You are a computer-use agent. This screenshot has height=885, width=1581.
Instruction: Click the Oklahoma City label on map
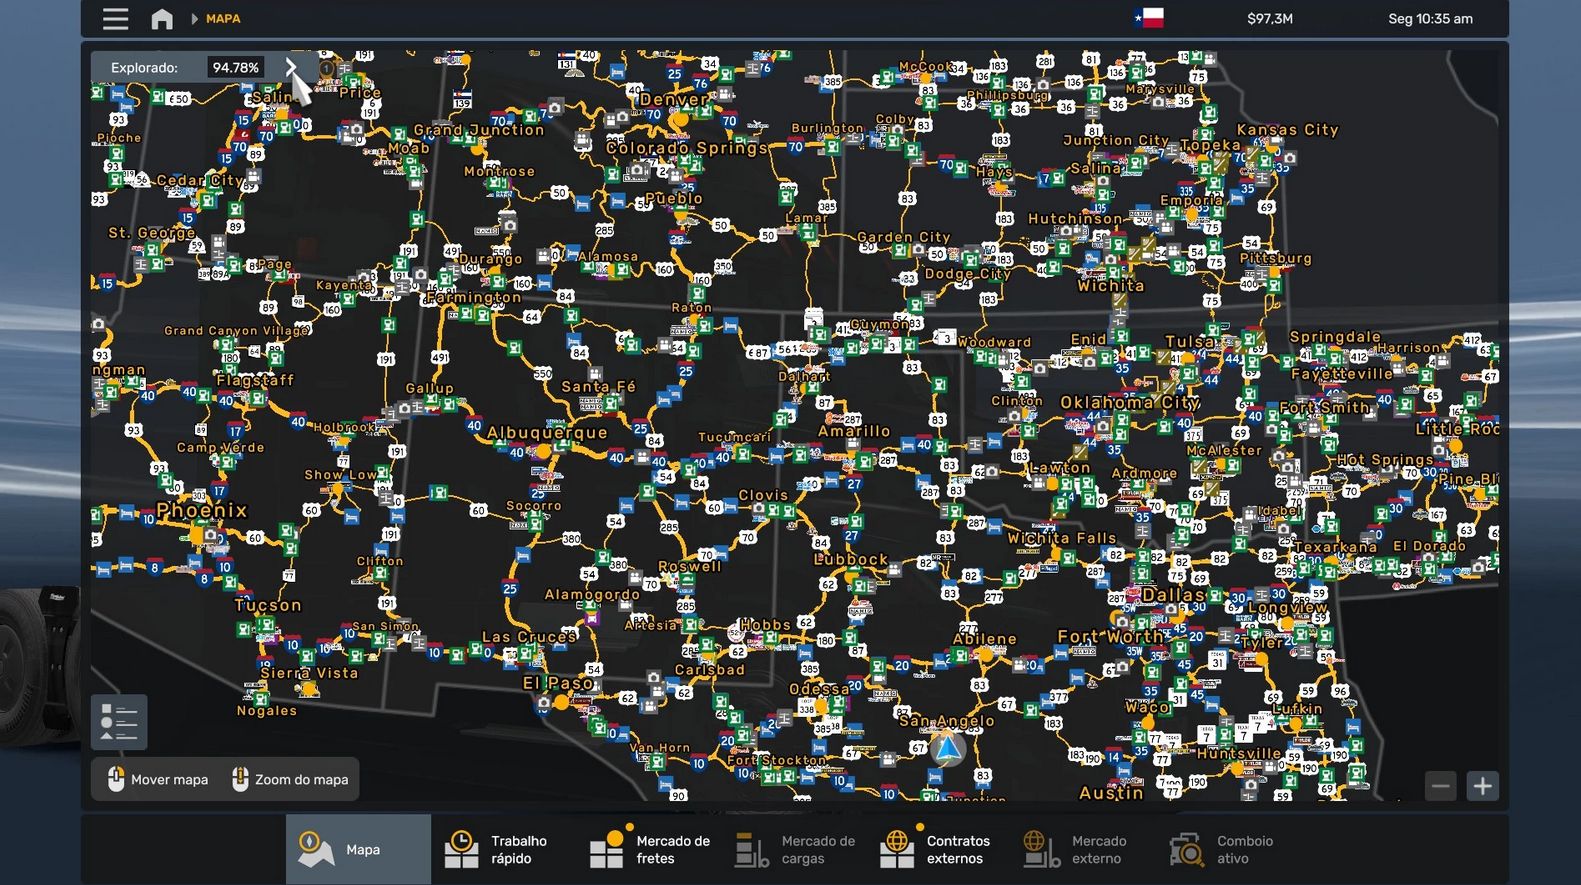[x=1129, y=402]
